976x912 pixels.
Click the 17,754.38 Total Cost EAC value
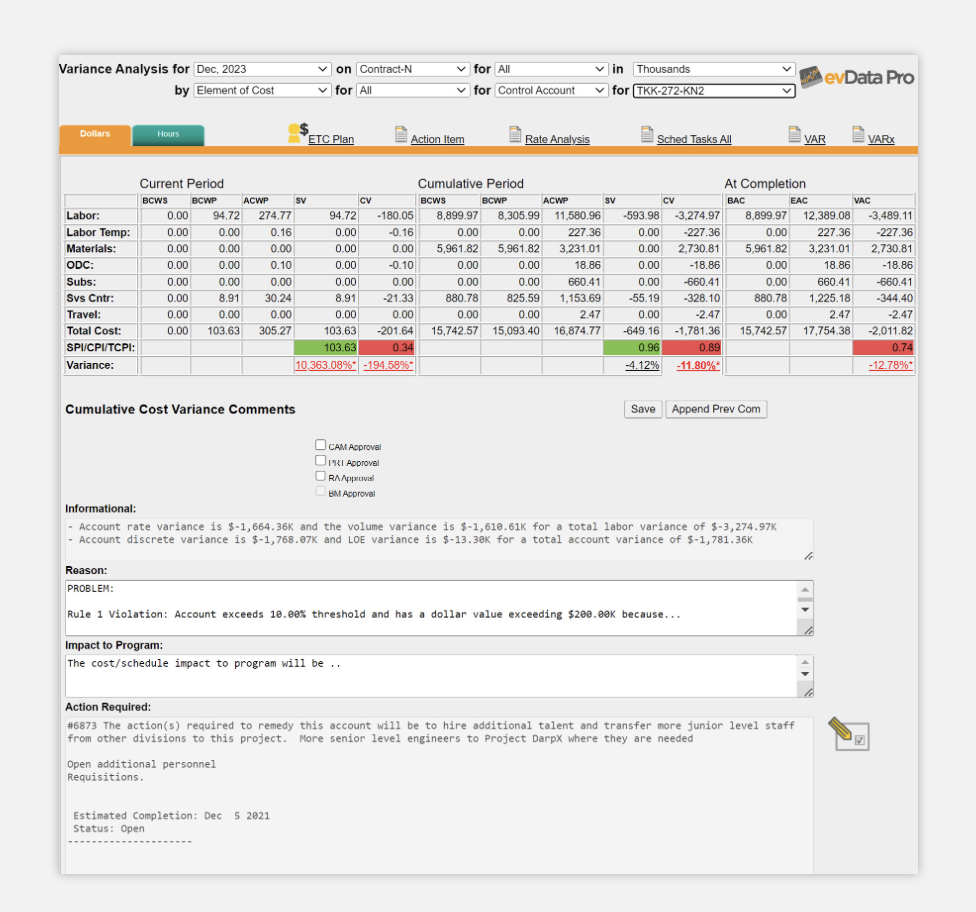click(x=827, y=331)
